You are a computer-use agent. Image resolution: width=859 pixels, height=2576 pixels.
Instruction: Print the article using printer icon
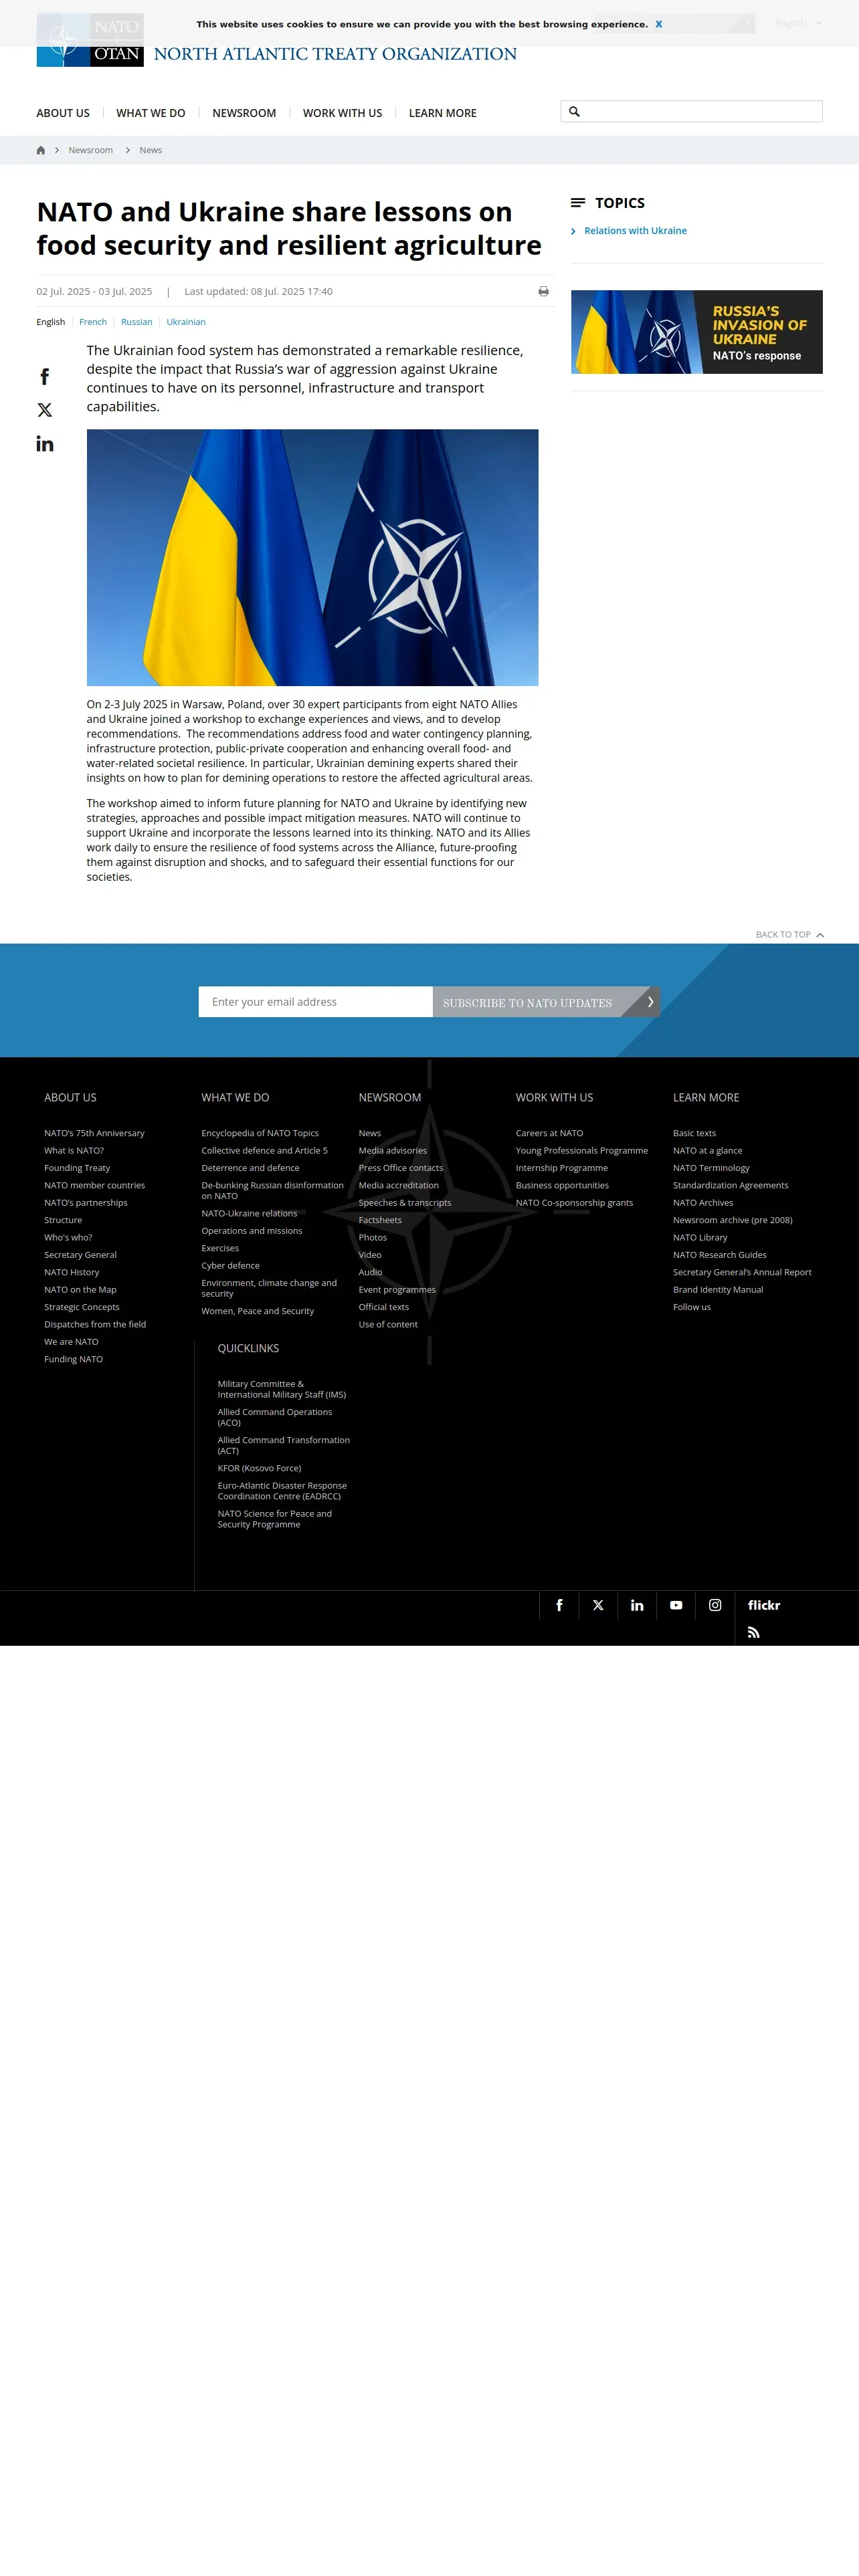point(543,291)
